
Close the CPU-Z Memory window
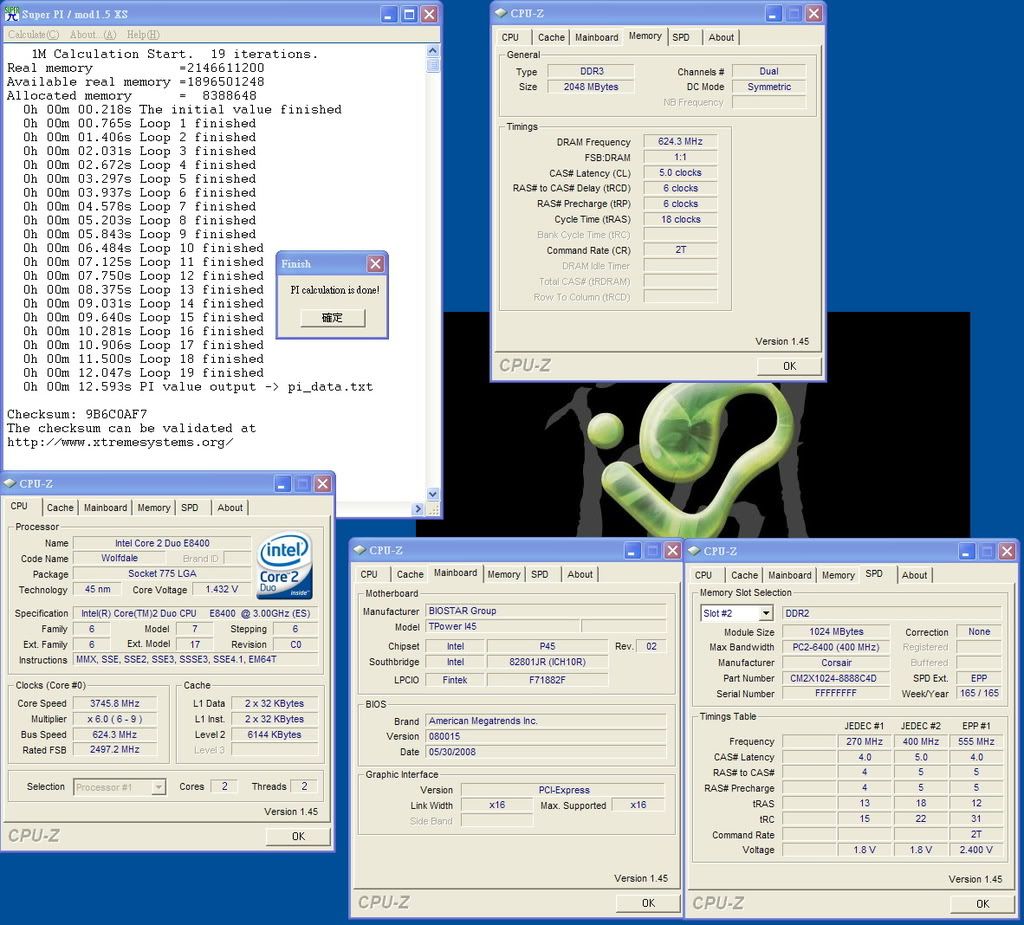pos(814,13)
